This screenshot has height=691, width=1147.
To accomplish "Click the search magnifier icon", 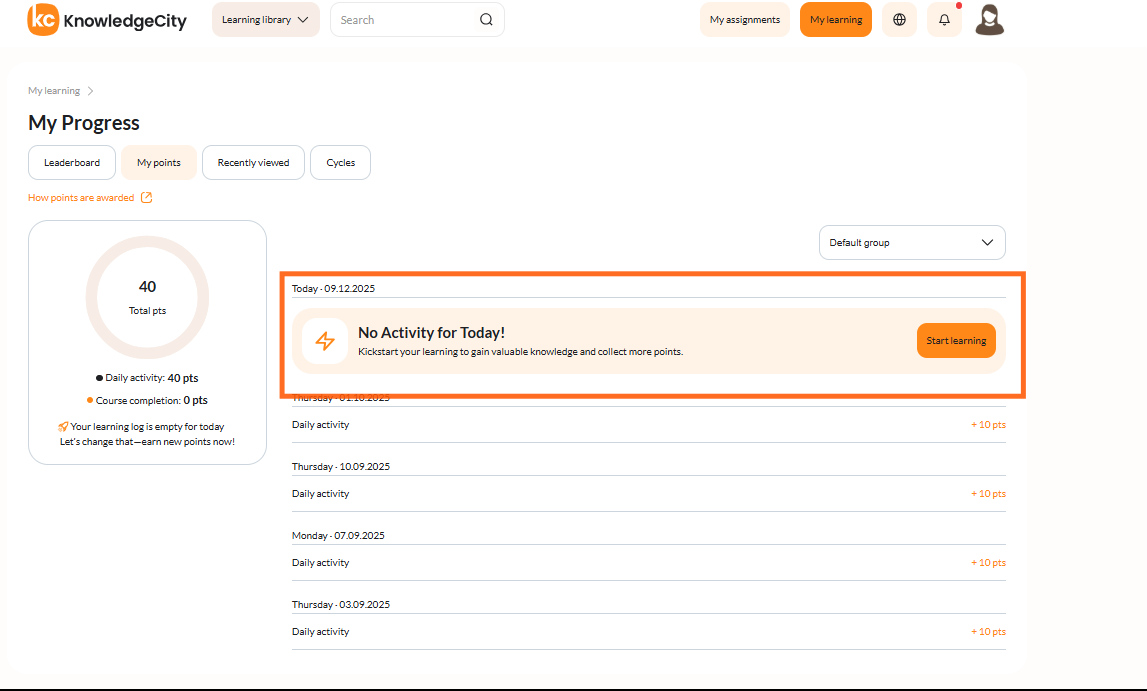I will click(x=486, y=20).
